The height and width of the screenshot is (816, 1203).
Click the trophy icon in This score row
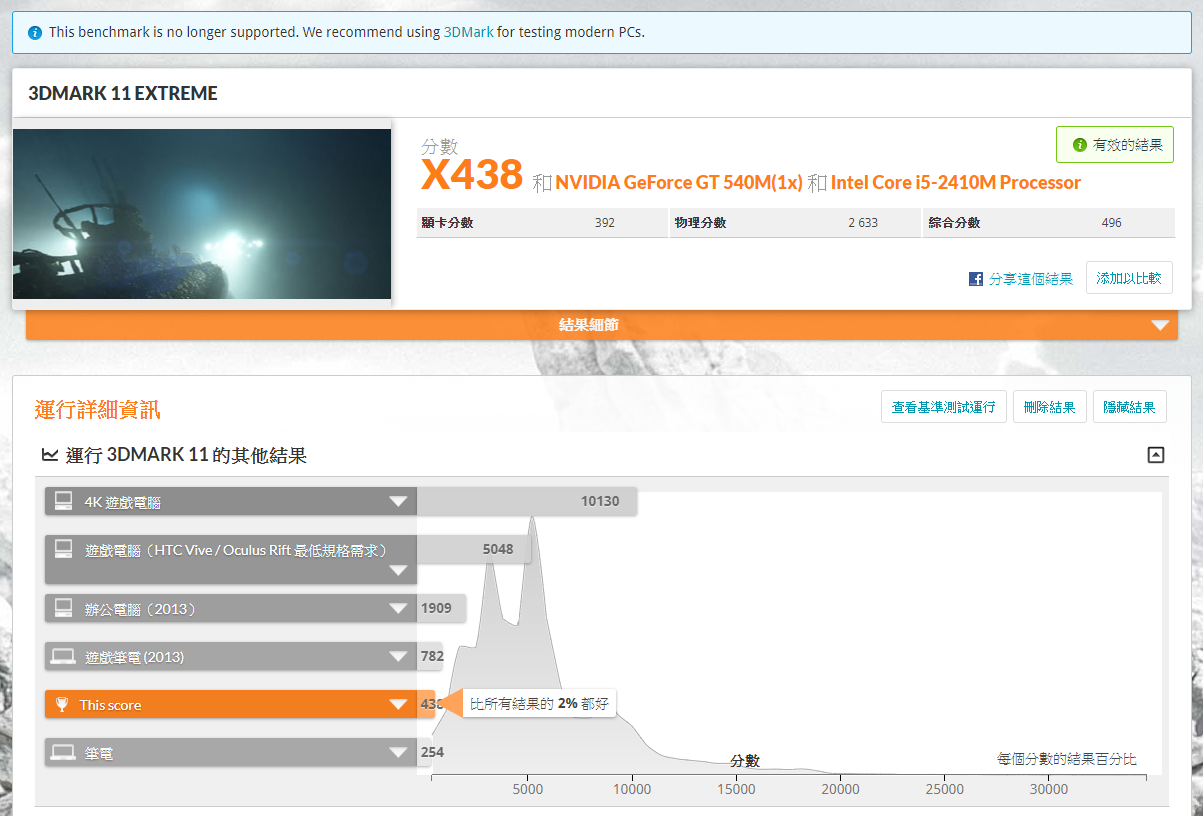62,705
